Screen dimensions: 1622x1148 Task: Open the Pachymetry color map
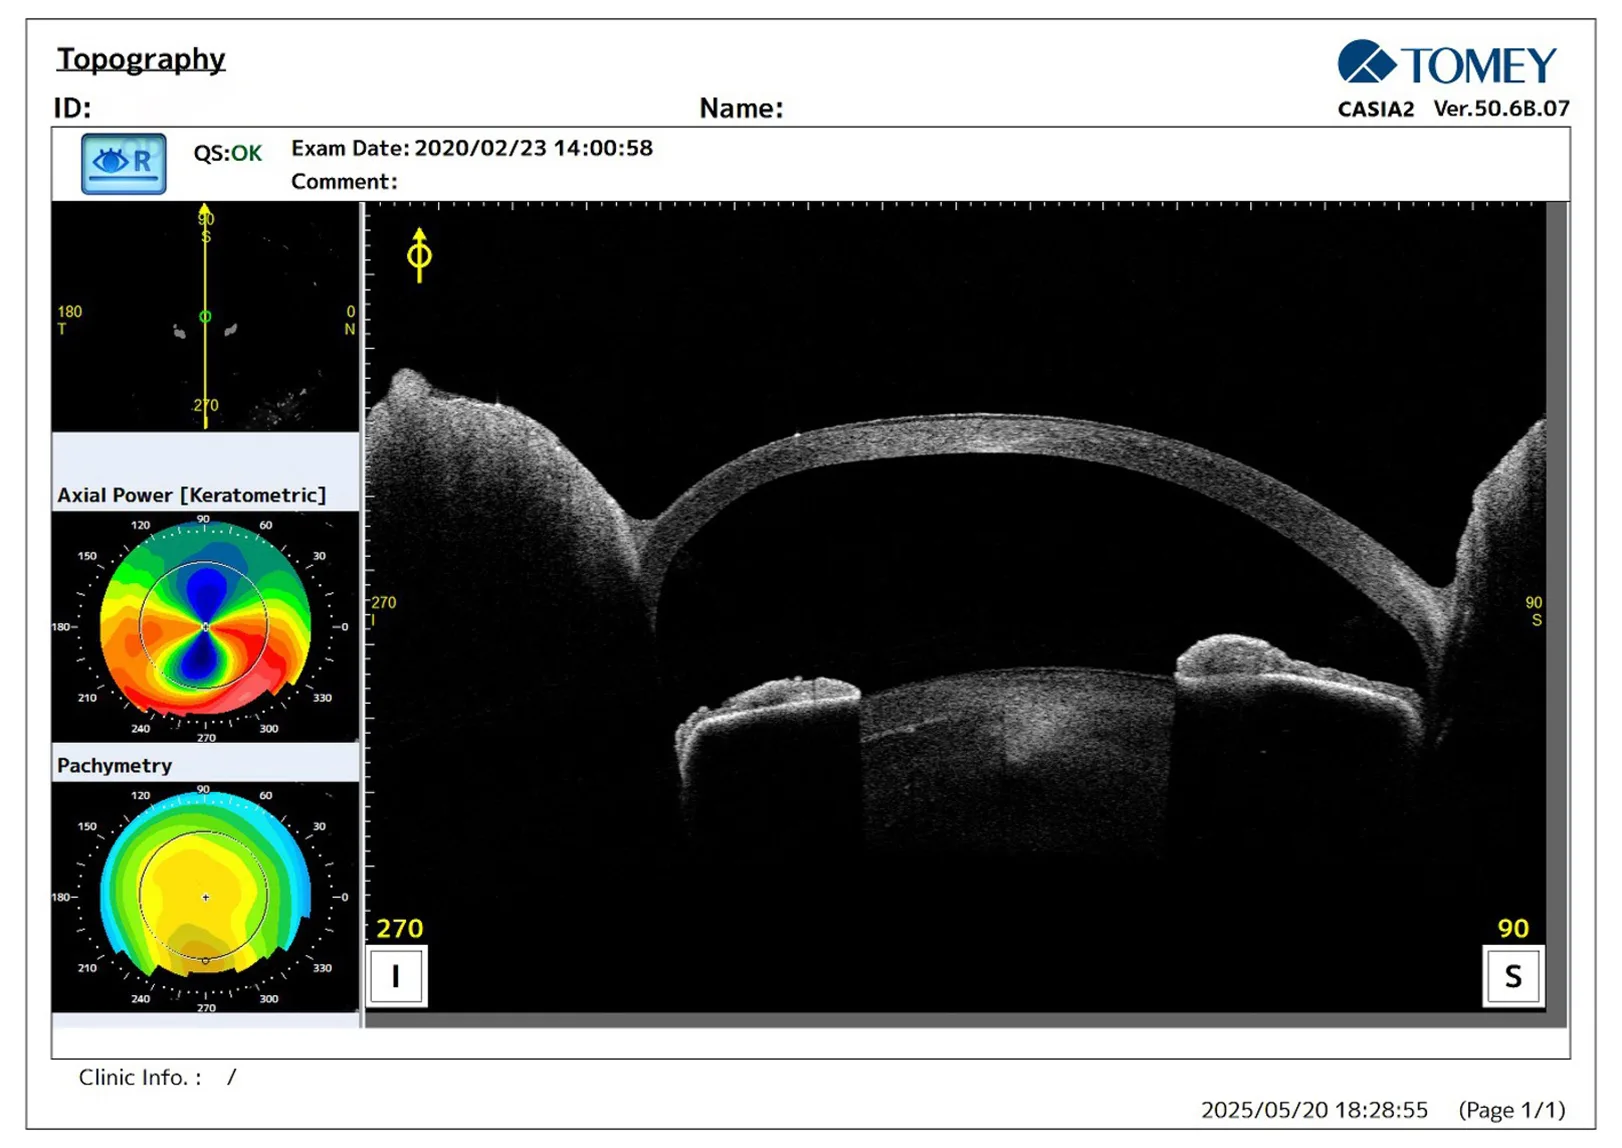[205, 897]
